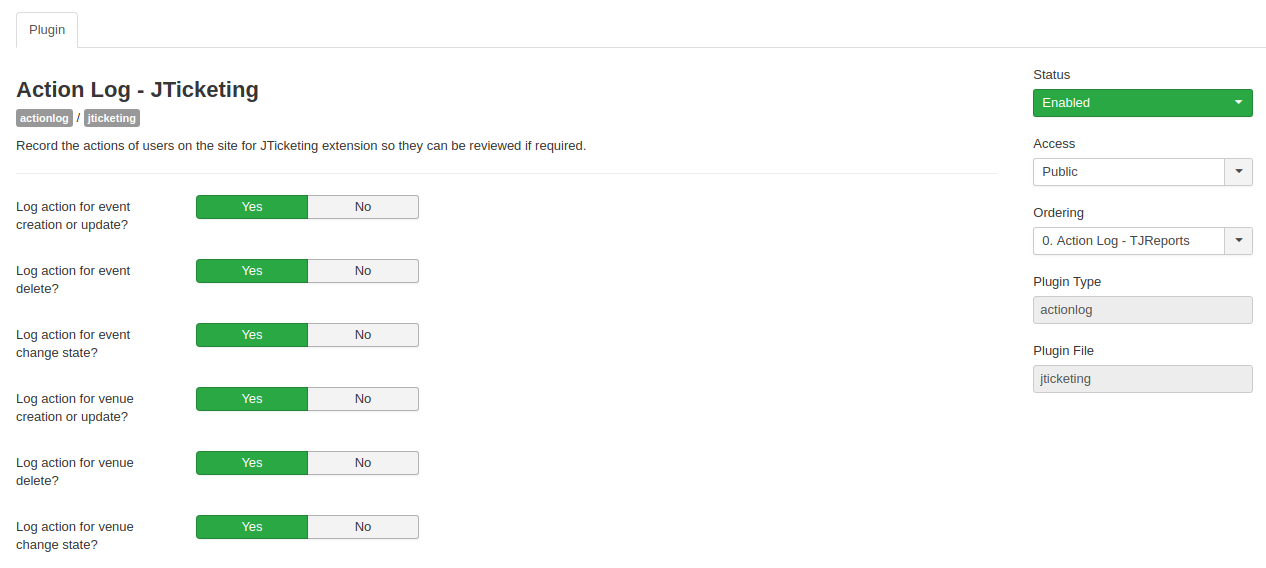1266x568 pixels.
Task: Click the Plugin Type field
Action: point(1142,310)
